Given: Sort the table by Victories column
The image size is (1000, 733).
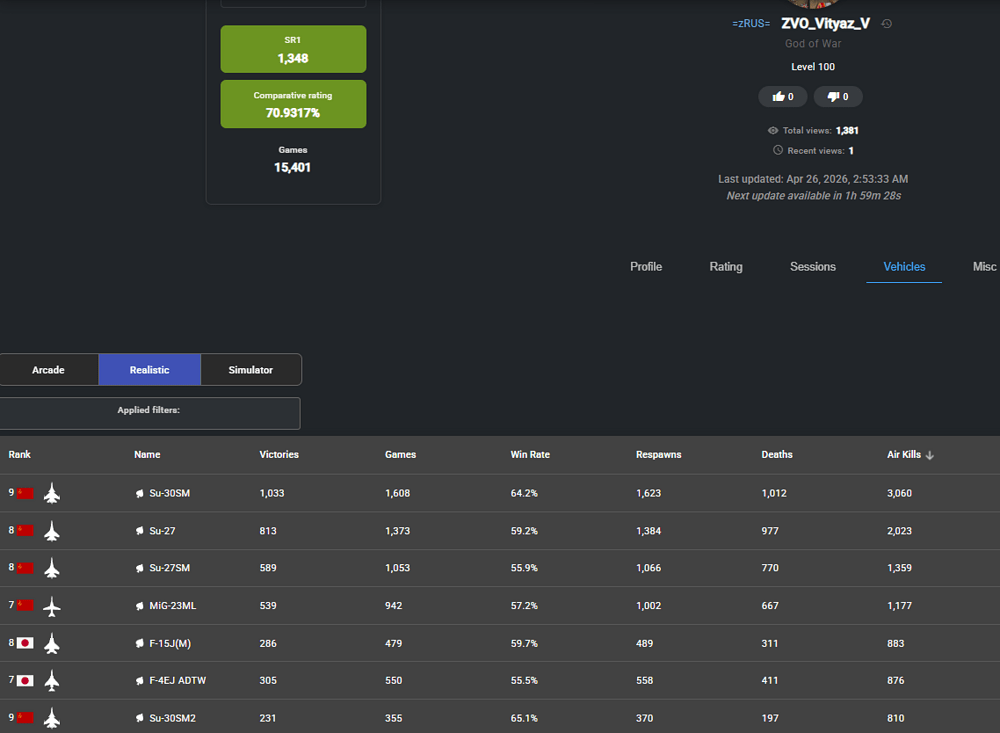Looking at the screenshot, I should [x=279, y=455].
